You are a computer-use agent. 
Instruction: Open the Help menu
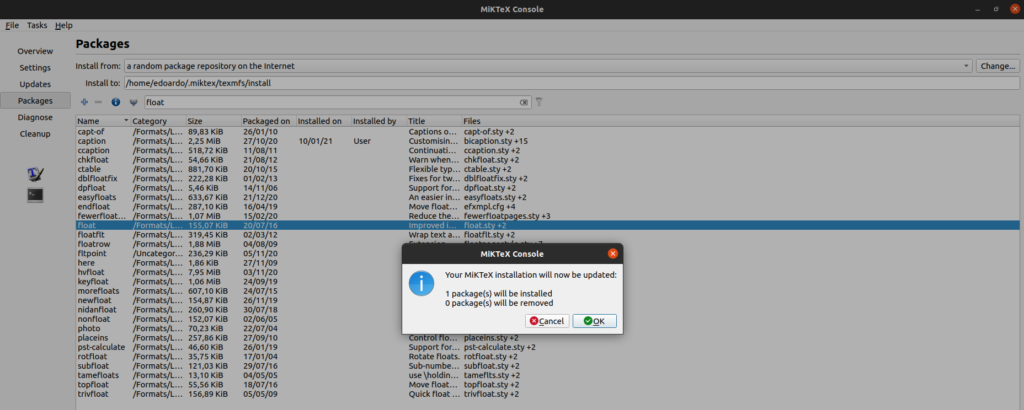pyautogui.click(x=64, y=25)
